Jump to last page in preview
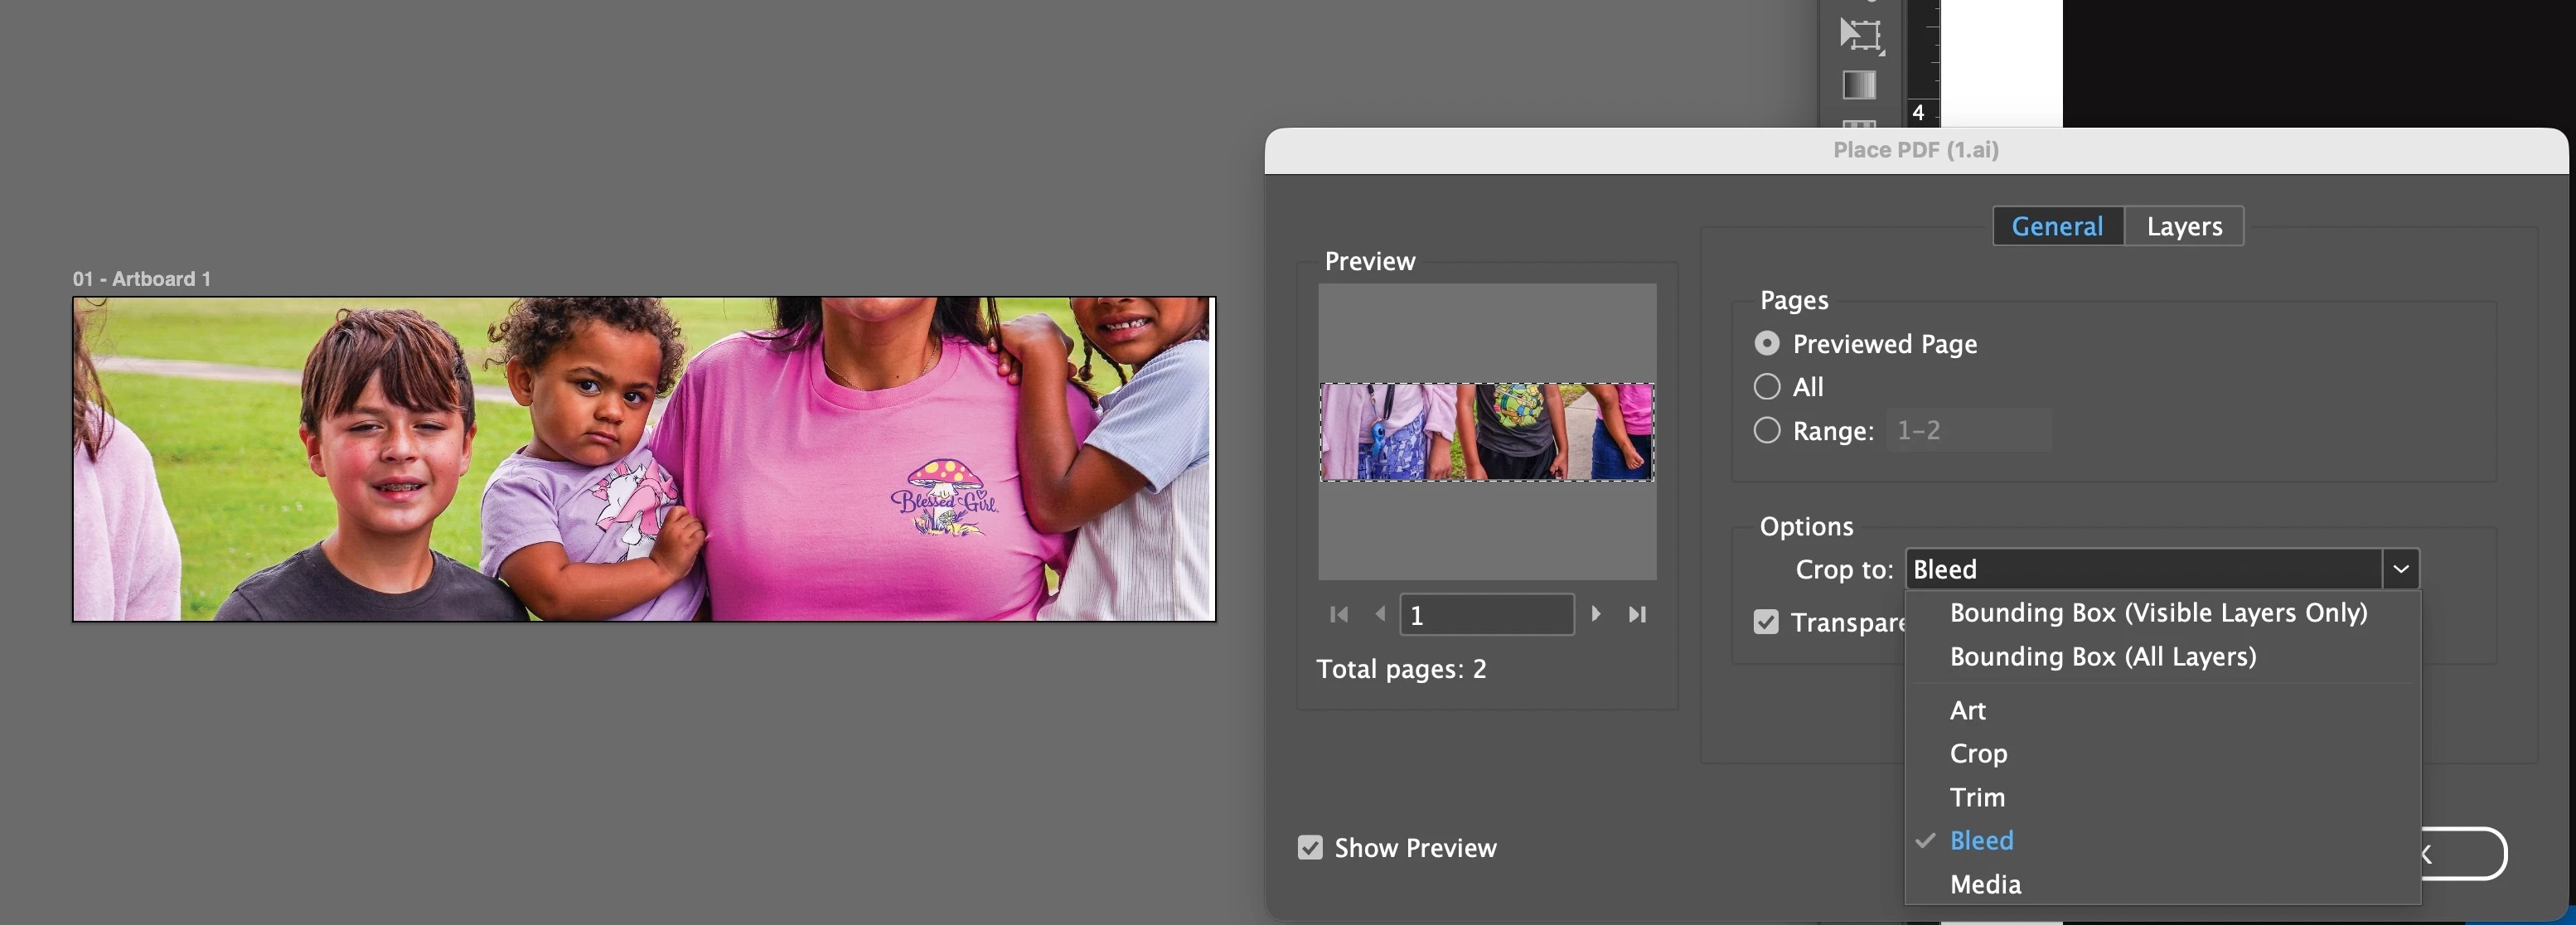 1637,614
